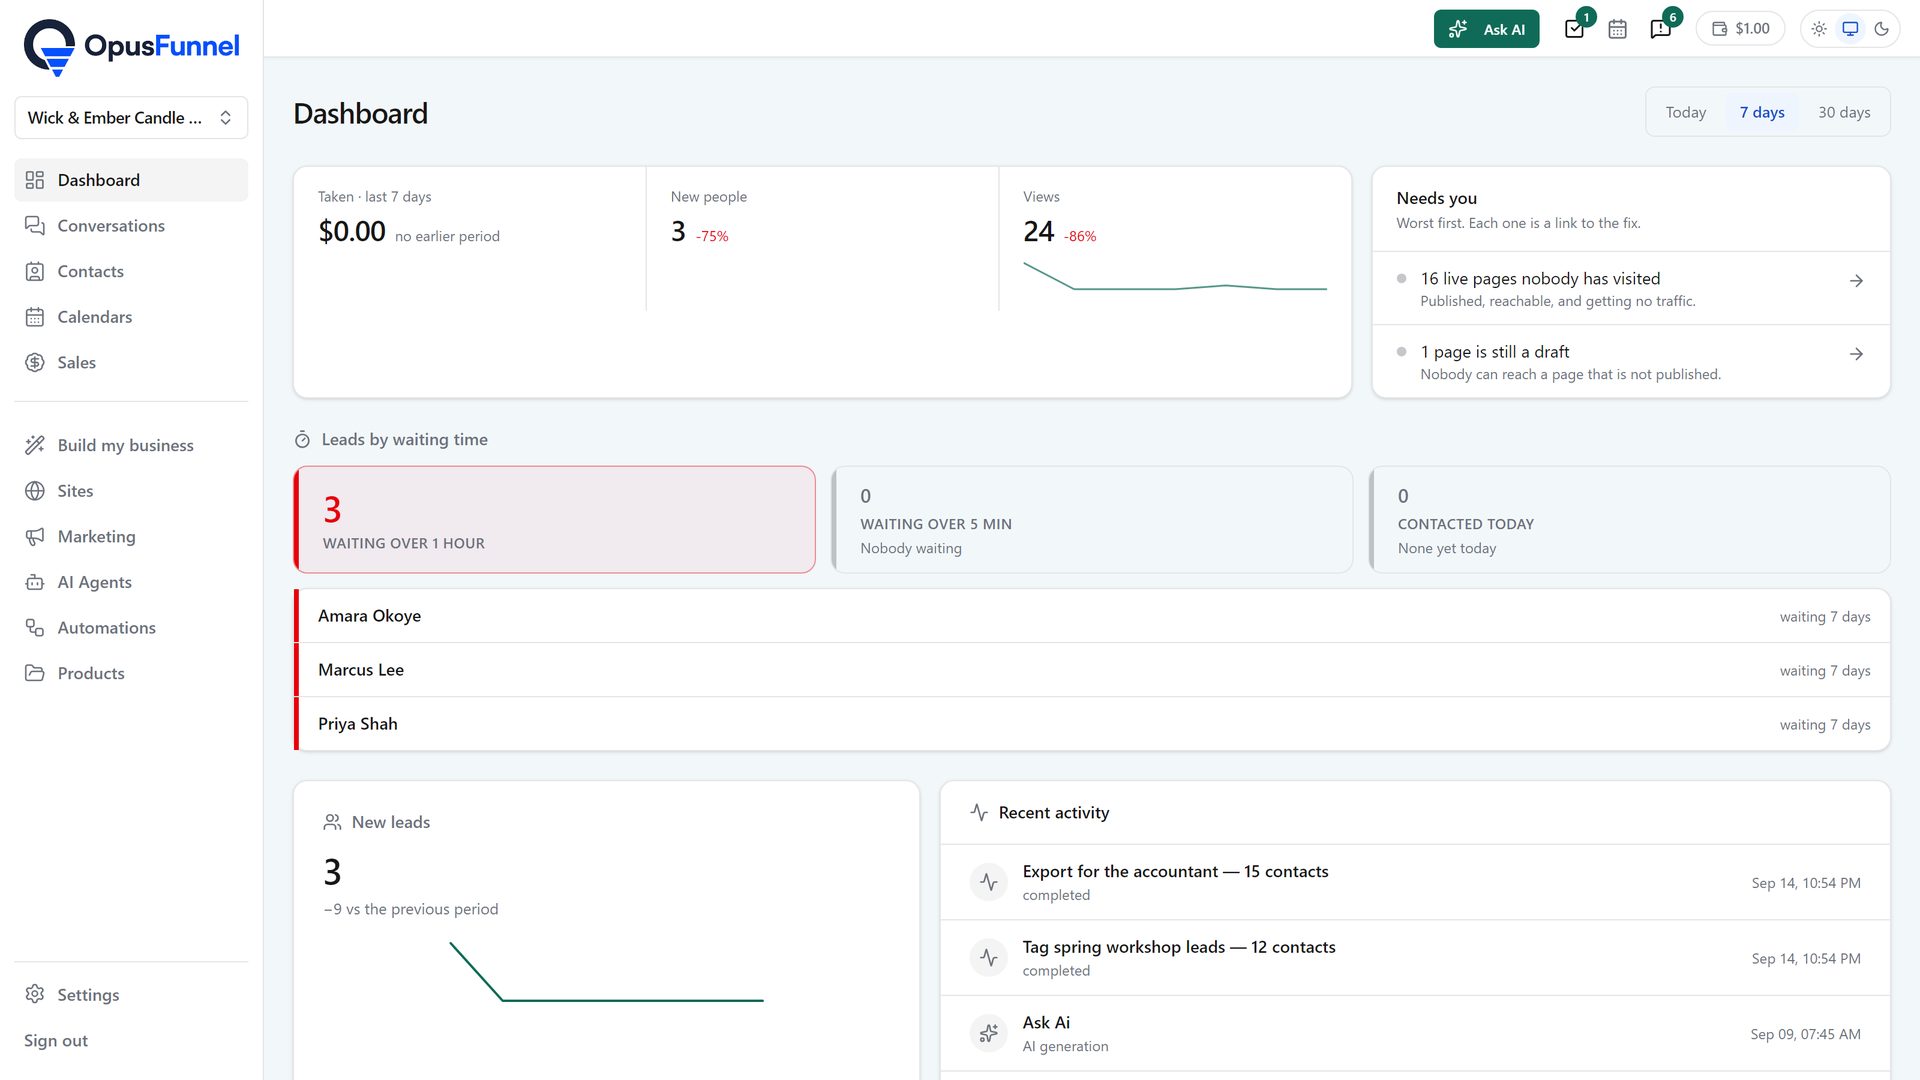Click the Contacts sidebar icon
Viewport: 1920px width, 1080px height.
click(x=35, y=271)
